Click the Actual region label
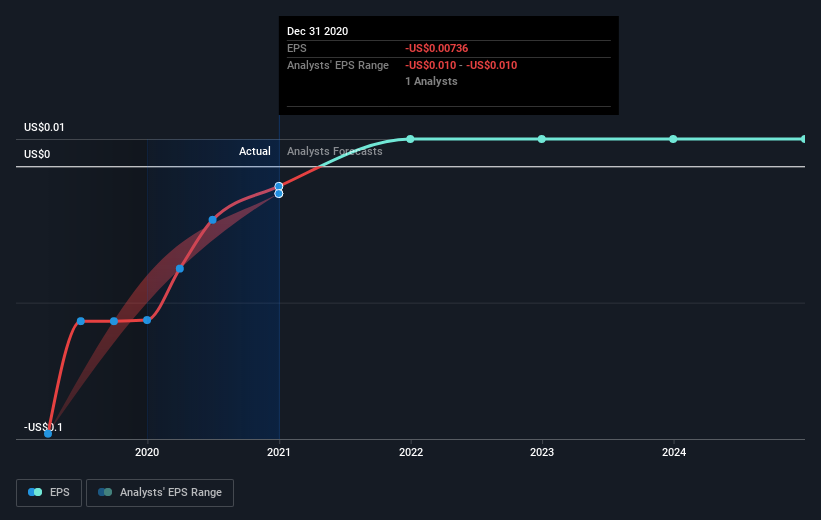This screenshot has width=821, height=520. (255, 151)
